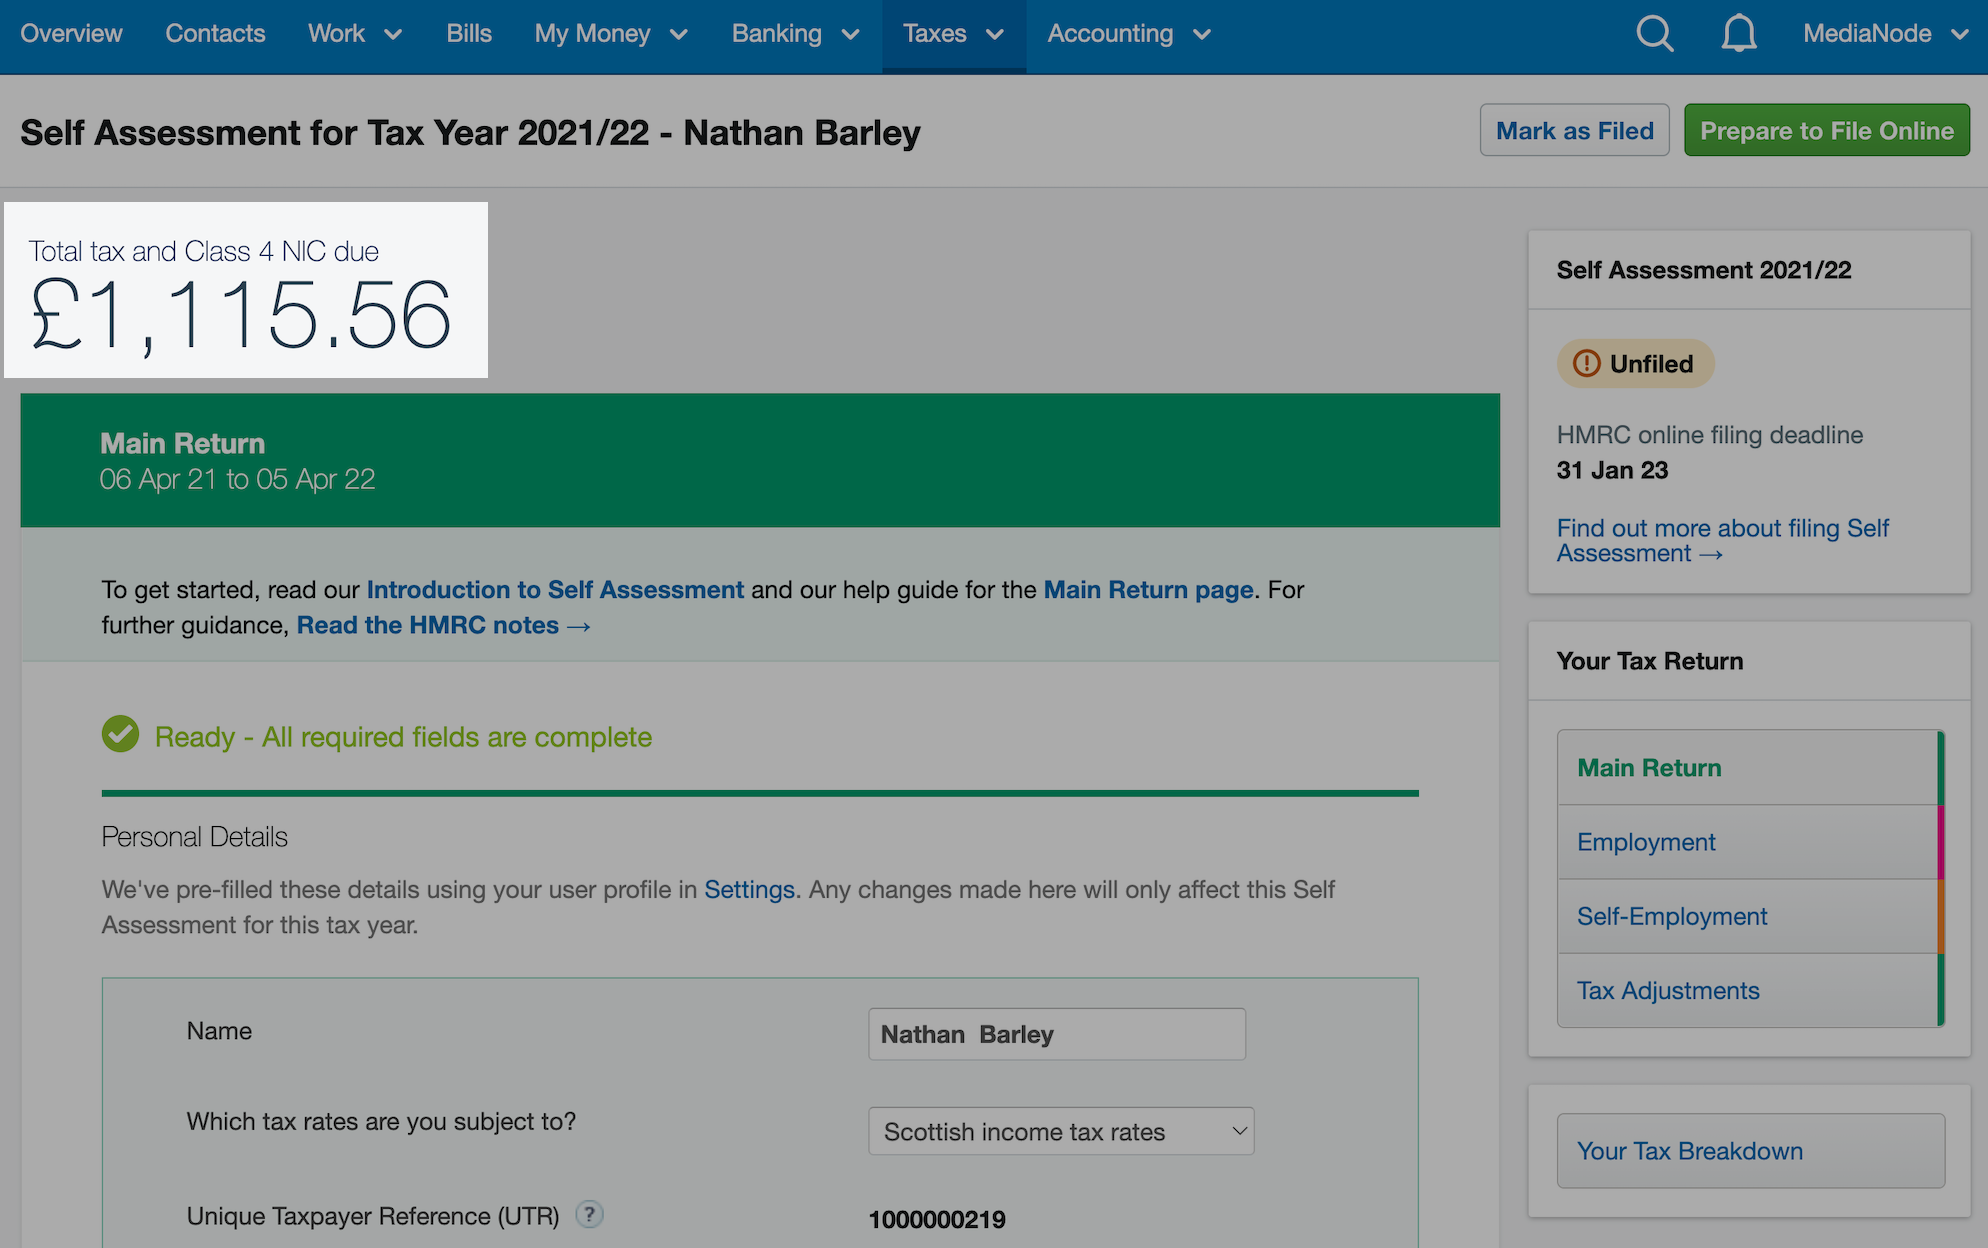Expand the Work menu

(355, 34)
